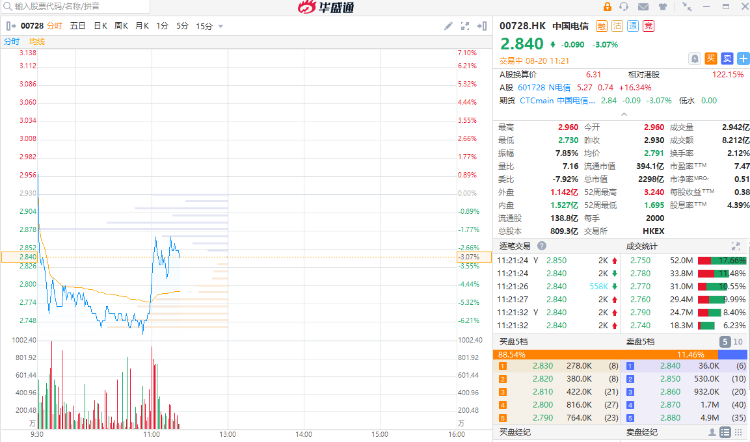Click the orange 买 buy button
The width and height of the screenshot is (750, 442).
(x=711, y=58)
